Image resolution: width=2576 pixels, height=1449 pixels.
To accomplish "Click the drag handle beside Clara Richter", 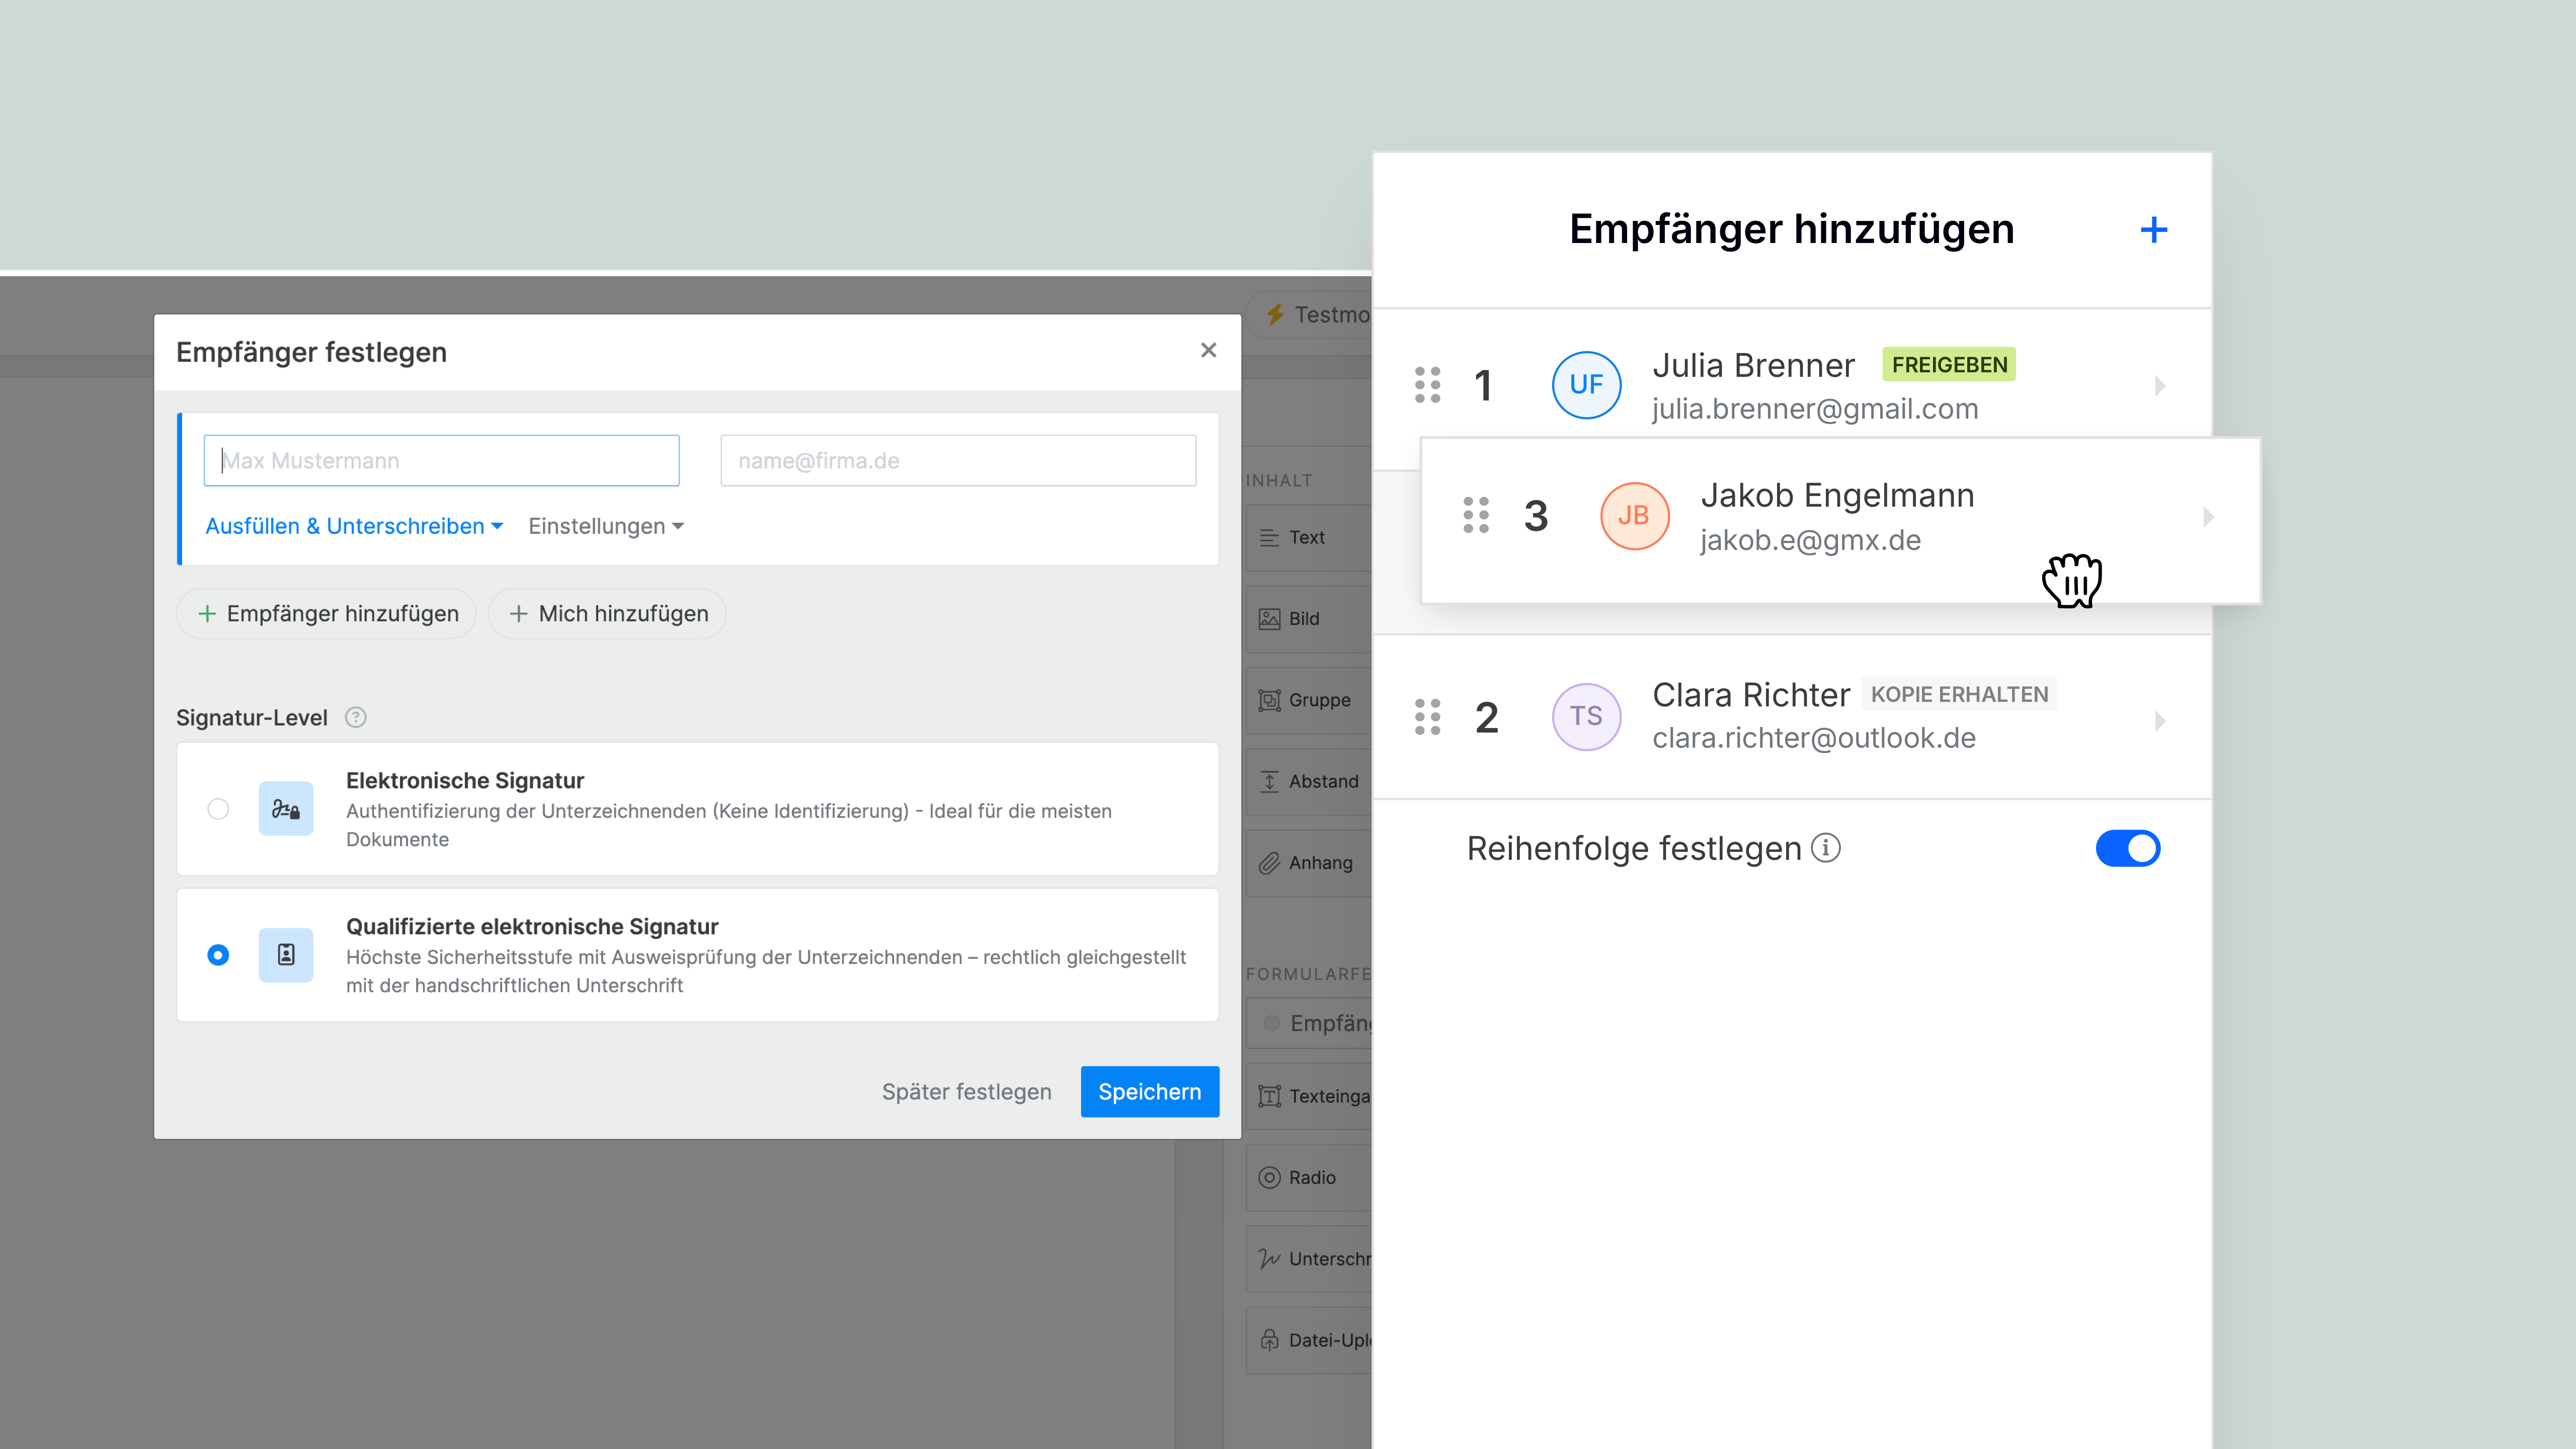I will (1428, 717).
